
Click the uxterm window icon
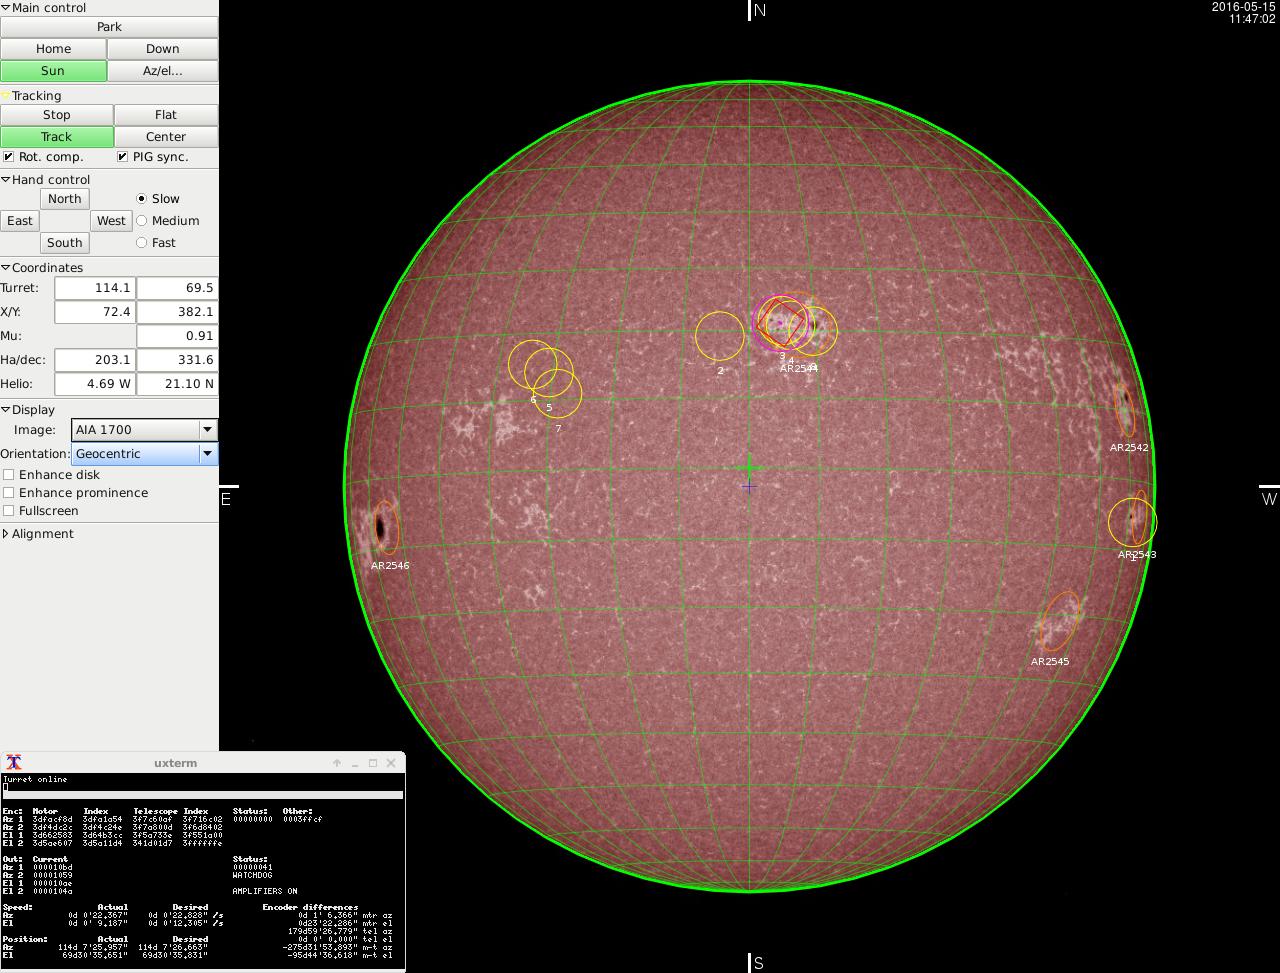[x=14, y=763]
